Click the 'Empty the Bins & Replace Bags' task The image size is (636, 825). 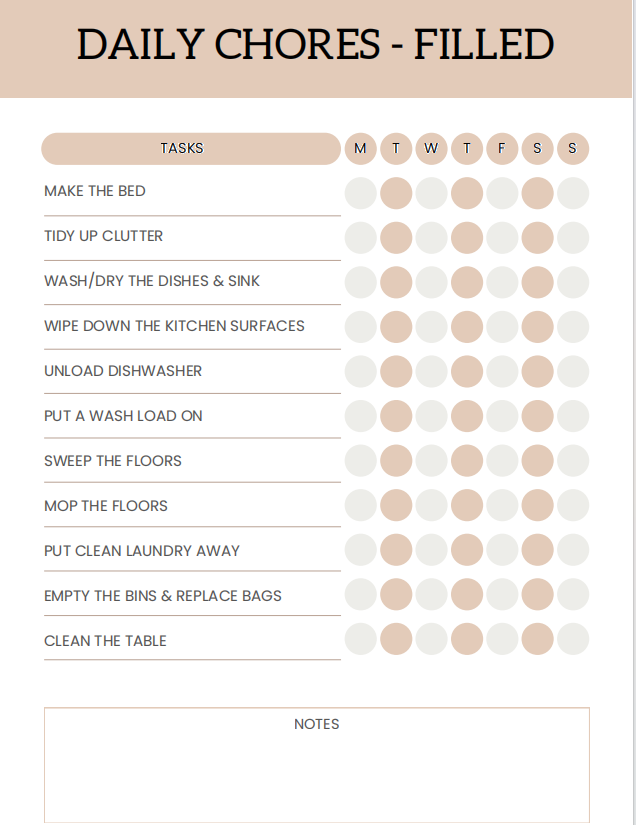tap(163, 596)
